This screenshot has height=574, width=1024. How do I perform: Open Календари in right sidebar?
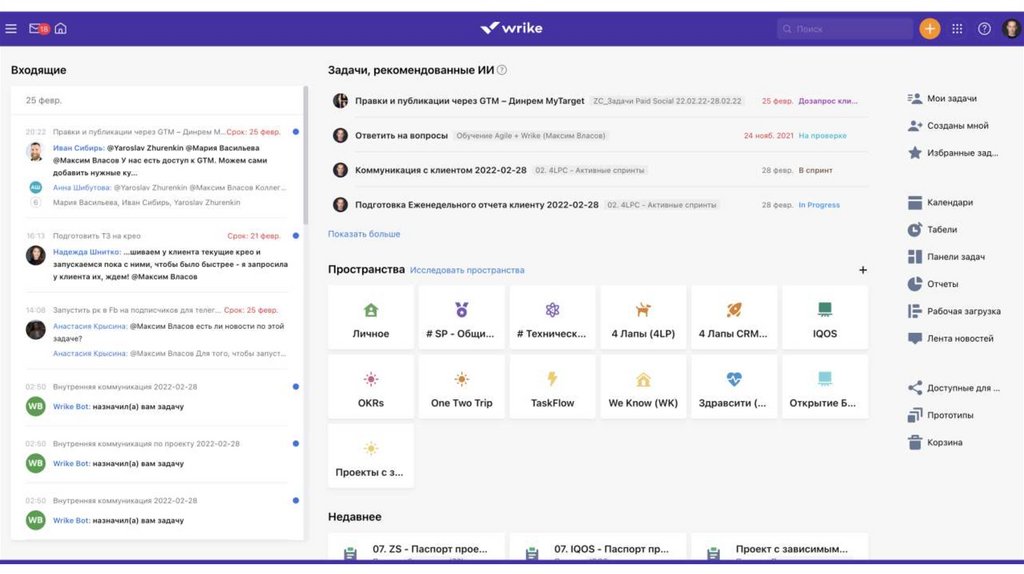tap(940, 202)
